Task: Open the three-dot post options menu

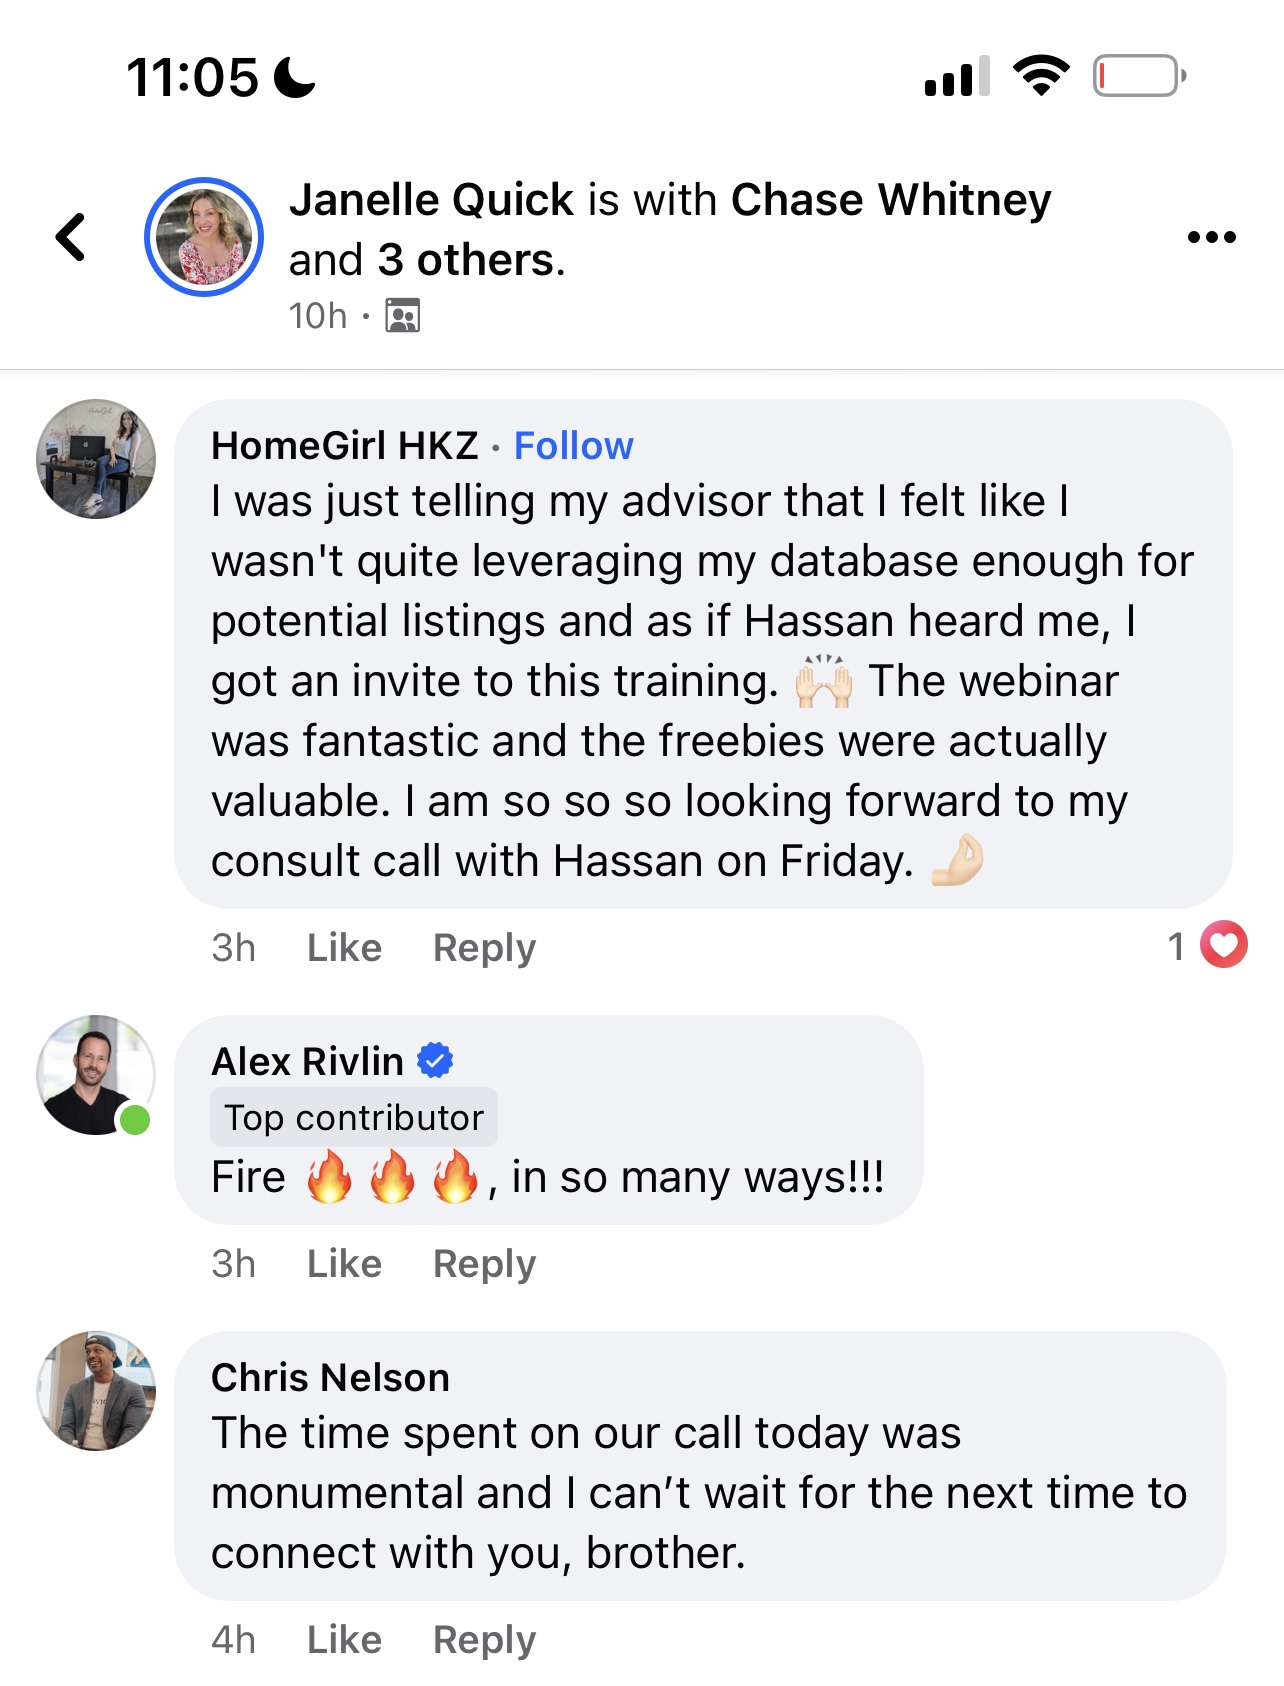Action: tap(1211, 237)
